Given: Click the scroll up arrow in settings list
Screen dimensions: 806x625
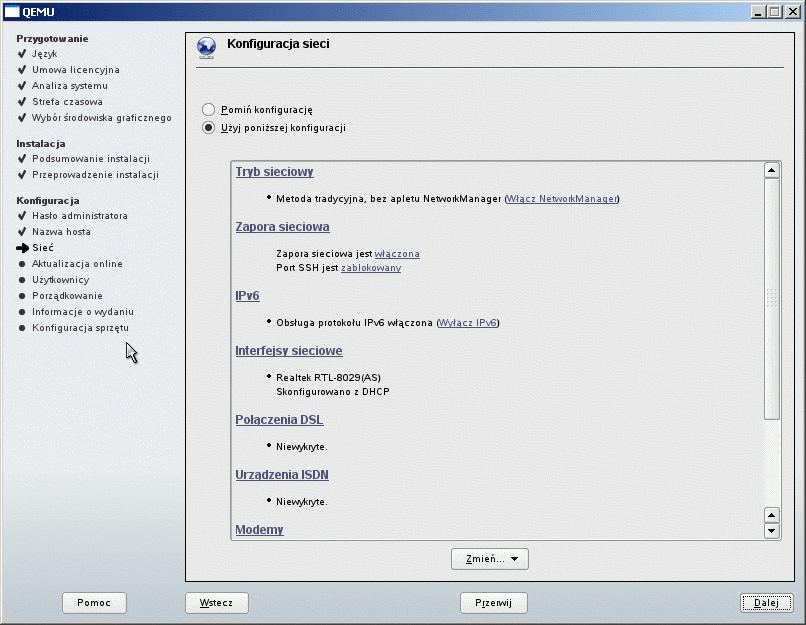Looking at the screenshot, I should point(771,171).
